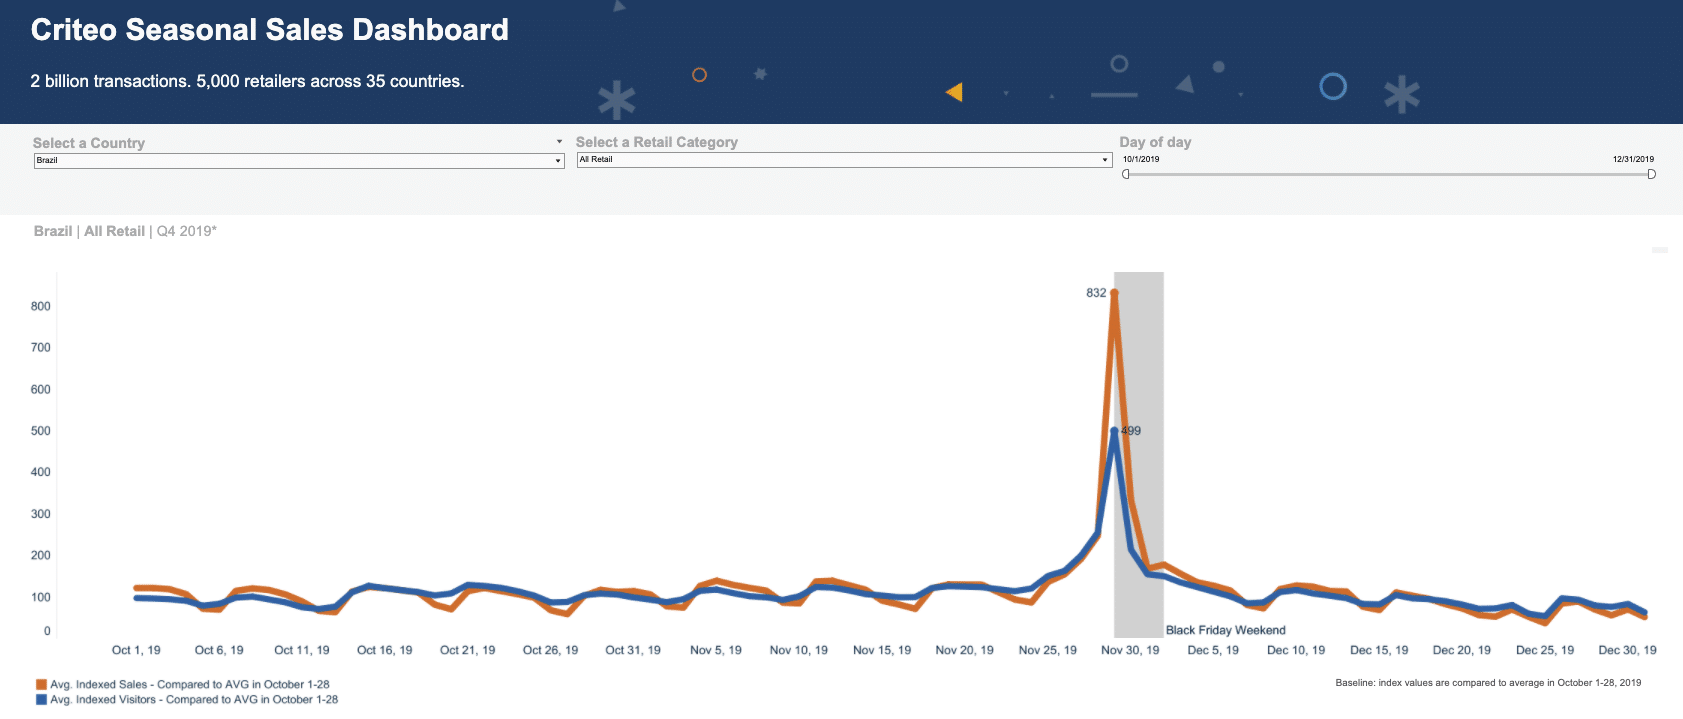Click the Dec 15, 19 axis label

(1379, 650)
